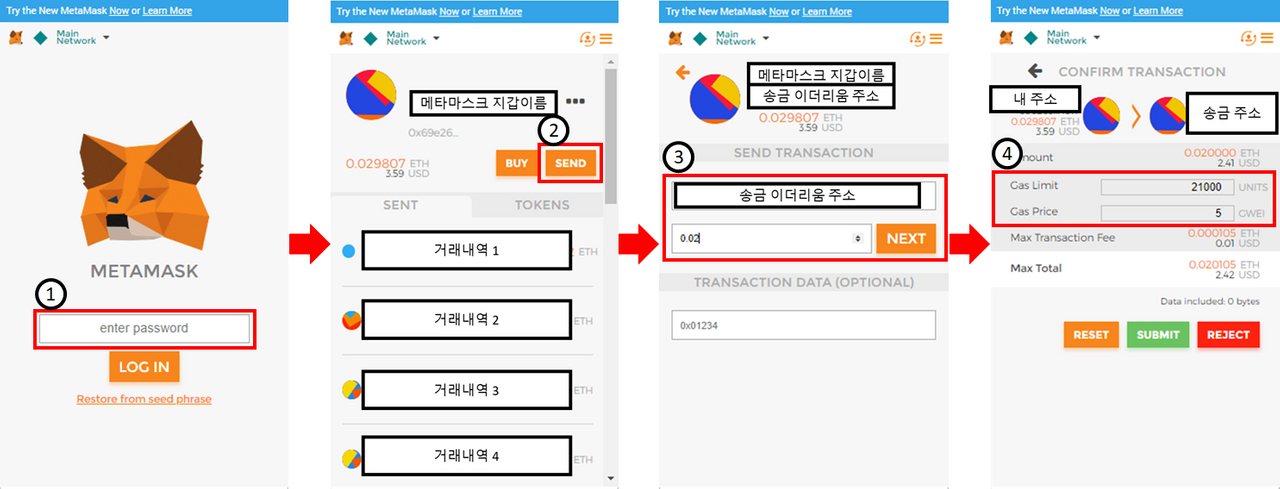Focus transaction data field 0x01234

[x=803, y=325]
